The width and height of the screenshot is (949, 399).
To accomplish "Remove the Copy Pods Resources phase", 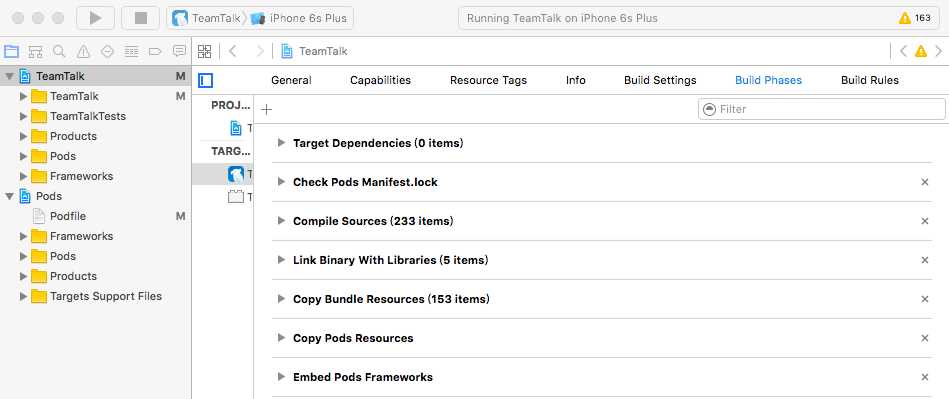I will (925, 338).
